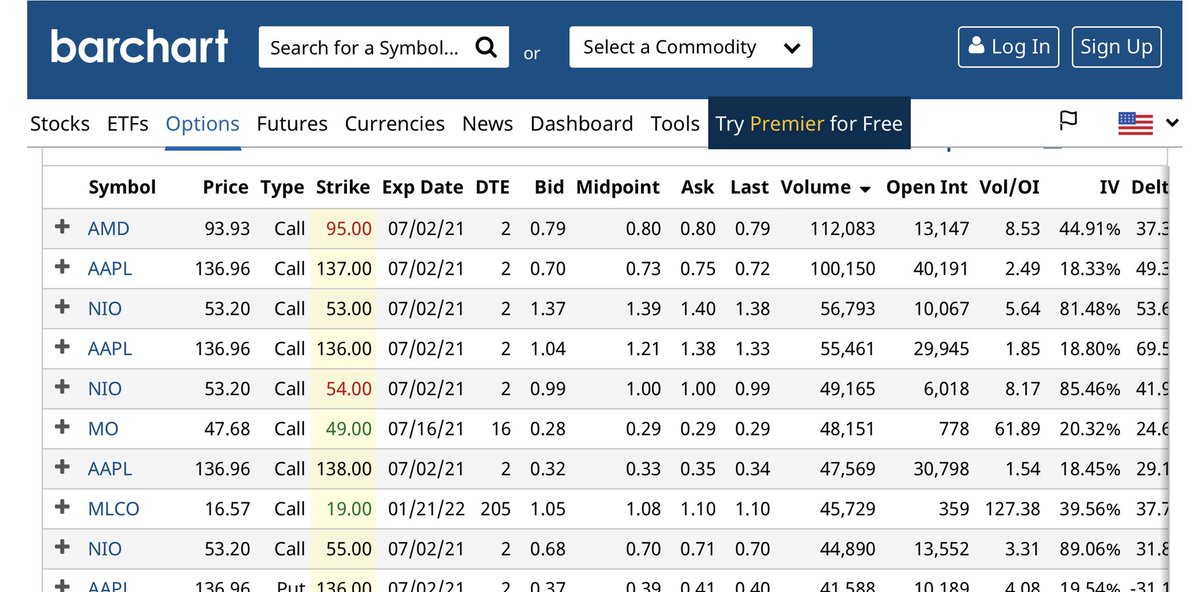Click the 40,191 open interest value
The image size is (1200, 592).
pyautogui.click(x=941, y=269)
